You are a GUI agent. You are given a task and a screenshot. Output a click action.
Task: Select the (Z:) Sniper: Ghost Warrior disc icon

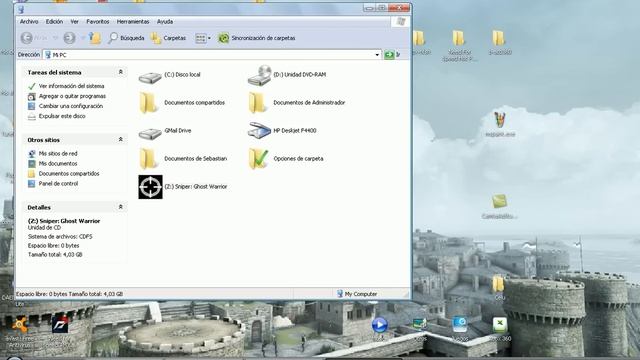pos(150,187)
